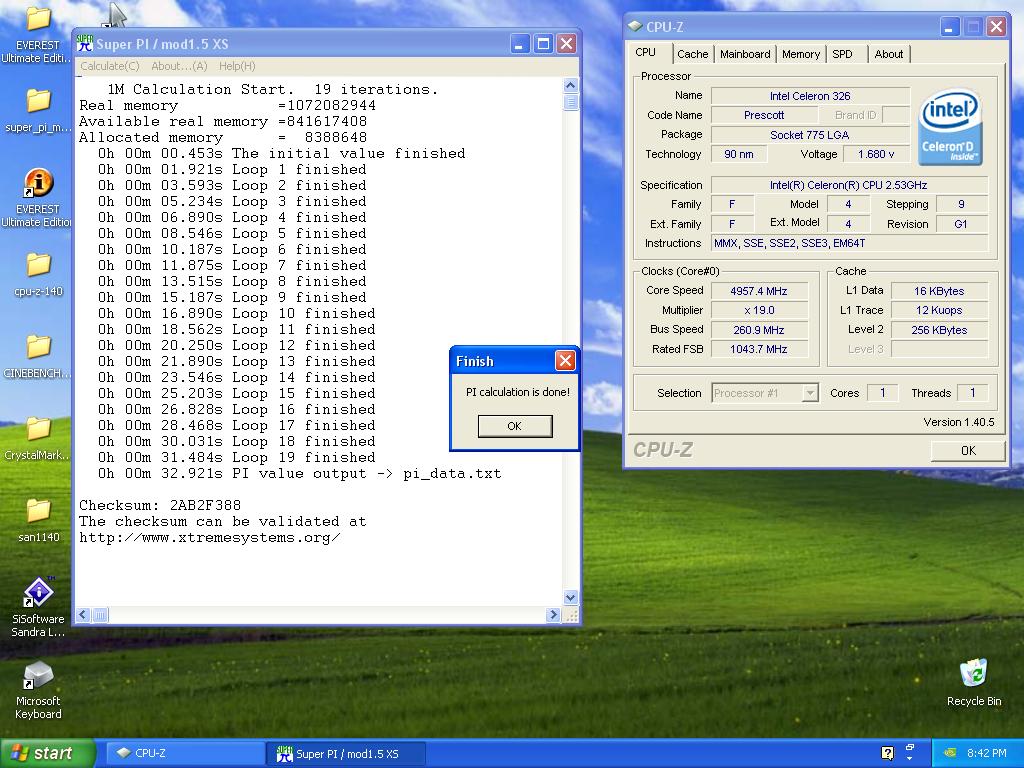Click OK button in CPU-Z window
This screenshot has height=768, width=1024.
968,451
